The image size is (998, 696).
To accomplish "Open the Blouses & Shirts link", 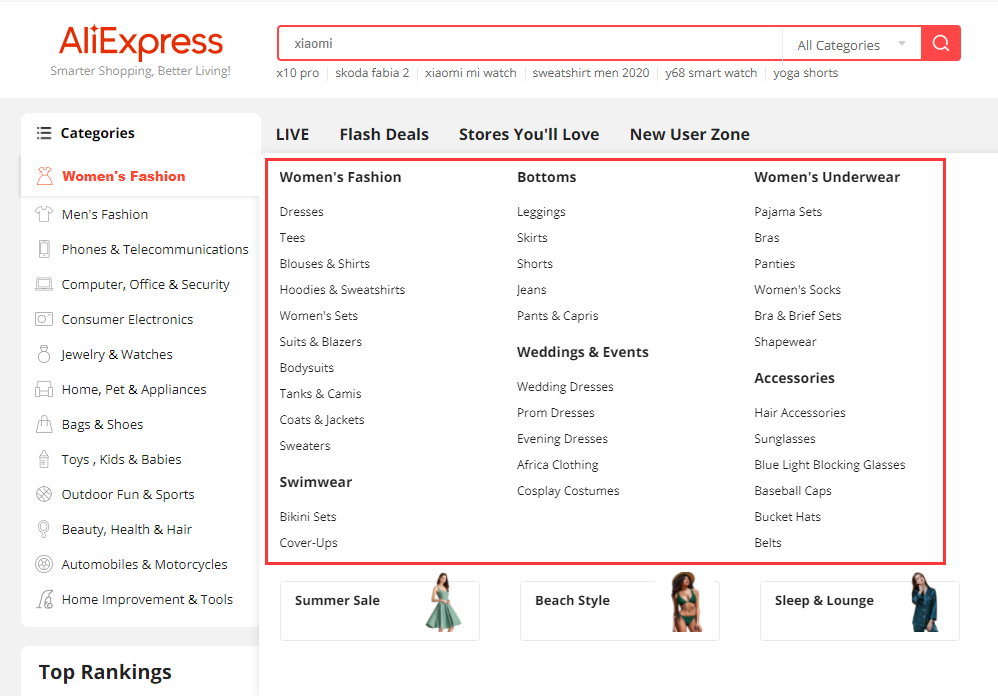I will (325, 264).
